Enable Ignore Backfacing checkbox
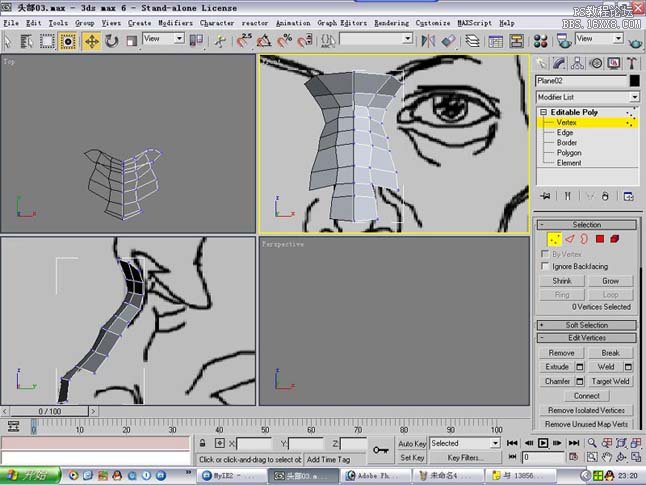 coord(545,266)
